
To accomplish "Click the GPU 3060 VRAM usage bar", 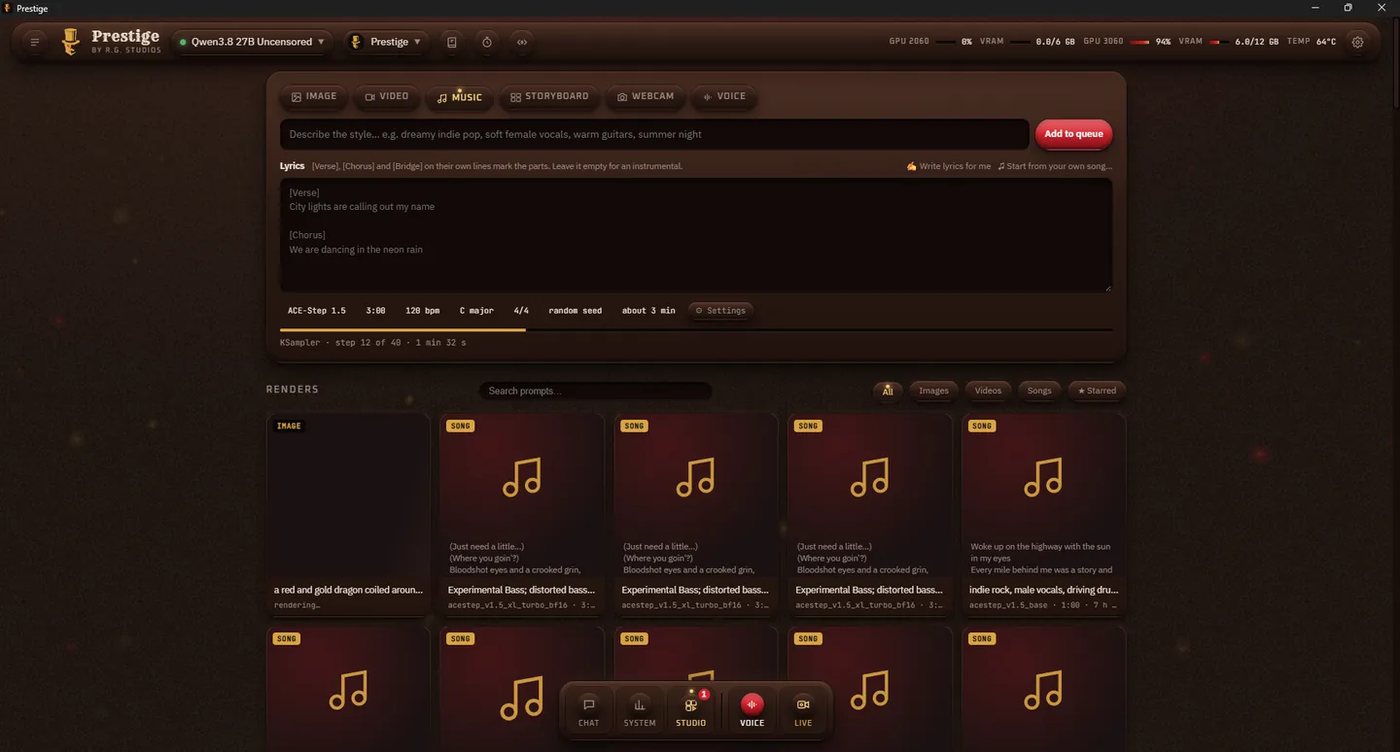I will 1220,42.
